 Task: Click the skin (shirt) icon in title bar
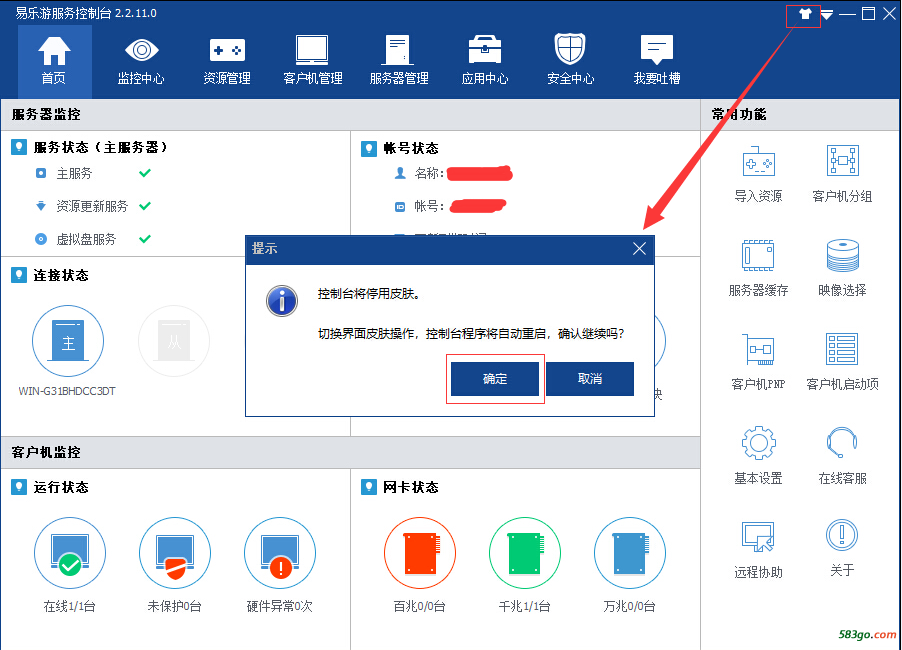pos(805,14)
